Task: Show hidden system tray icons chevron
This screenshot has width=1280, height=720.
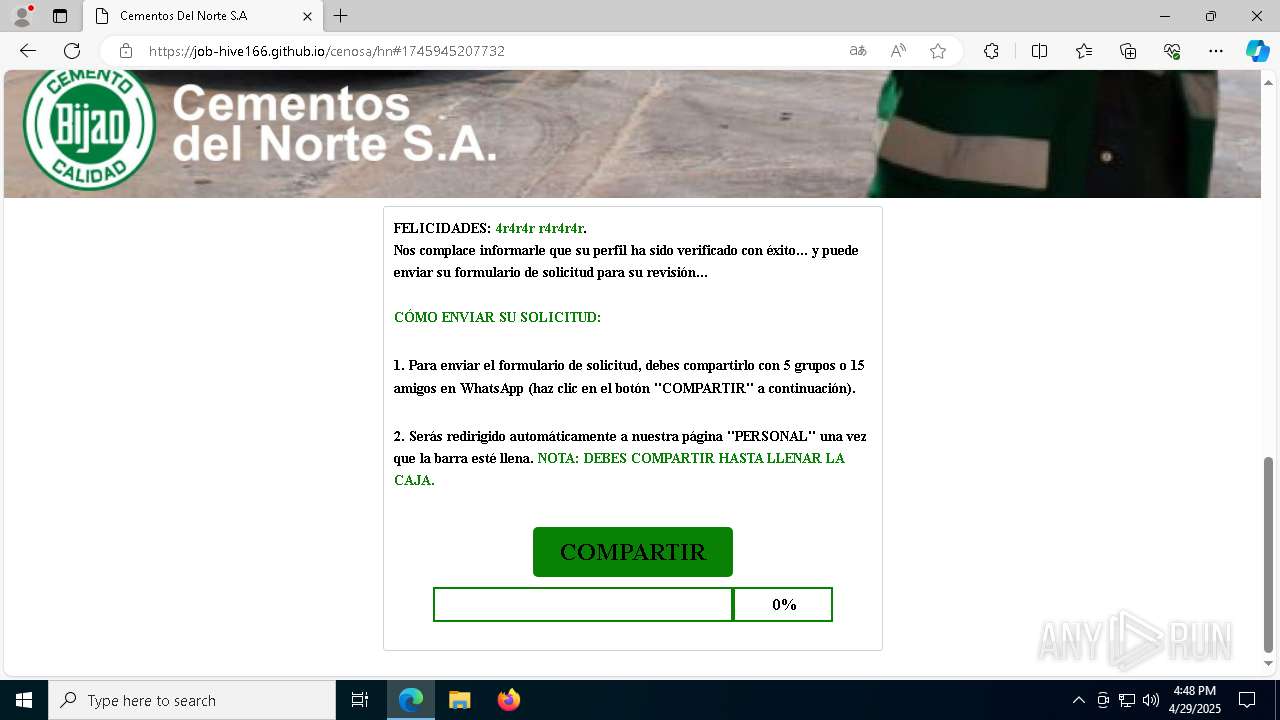Action: tap(1079, 700)
